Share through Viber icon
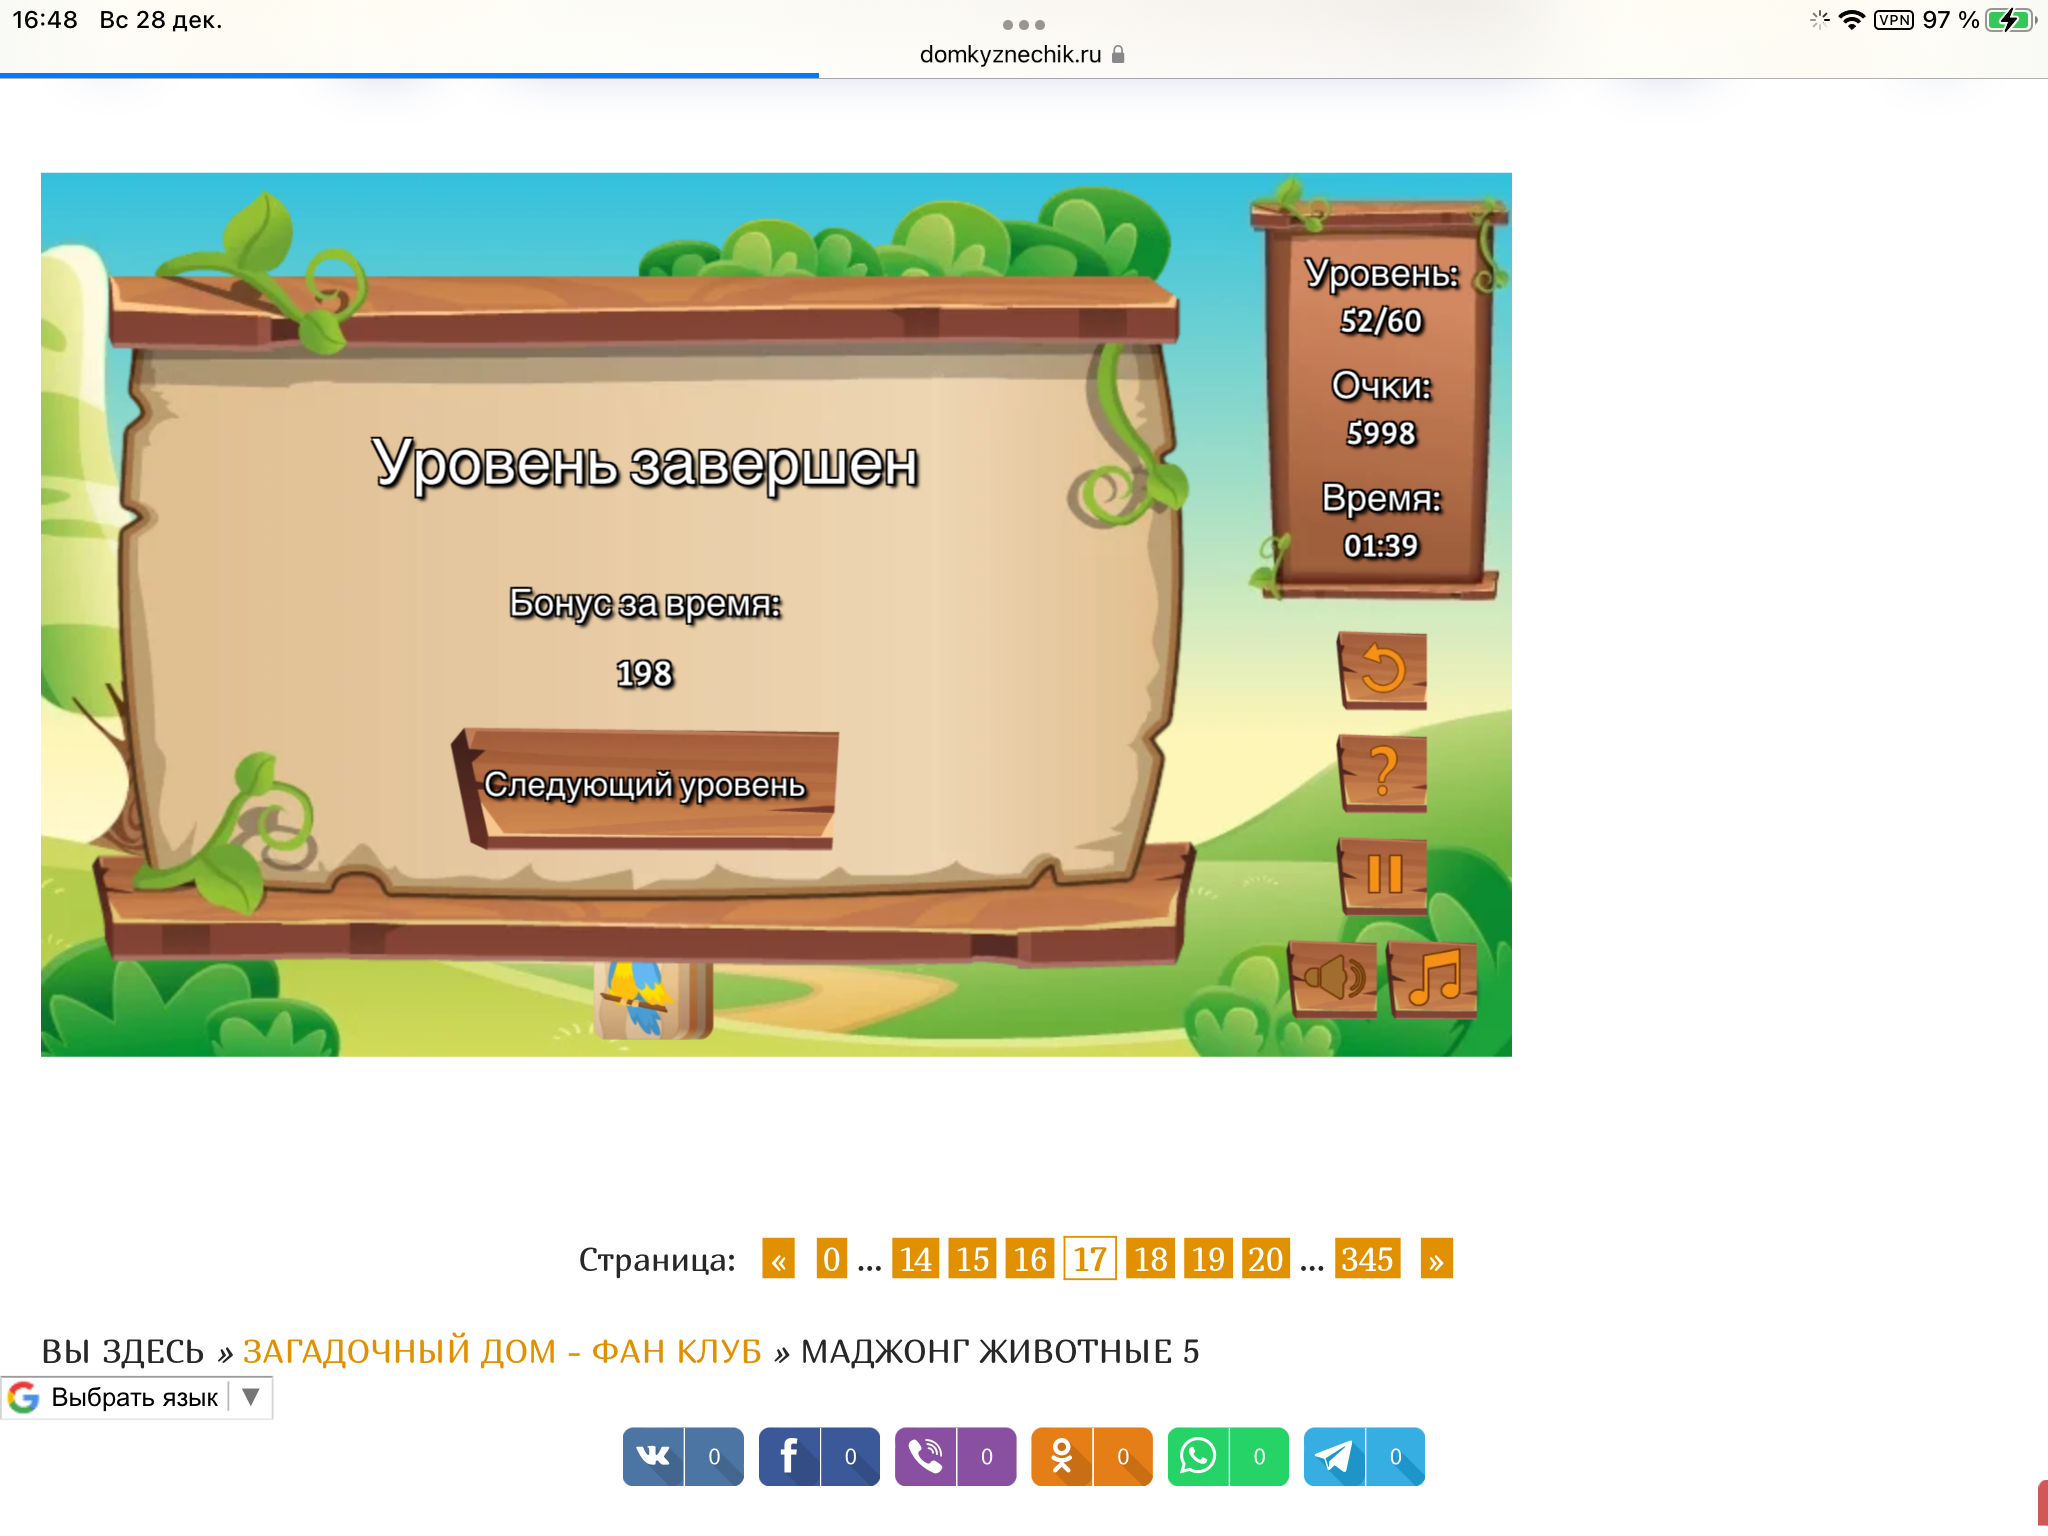Screen dimensions: 2048x1536 click(926, 1457)
